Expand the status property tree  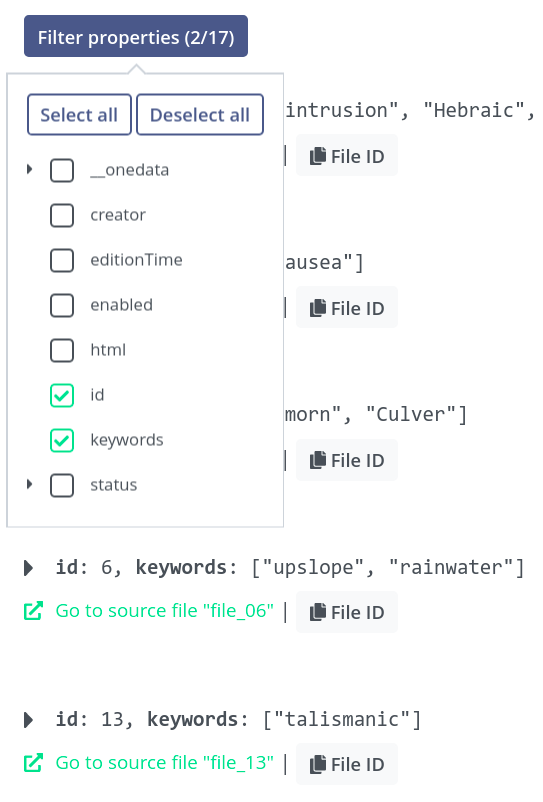29,484
